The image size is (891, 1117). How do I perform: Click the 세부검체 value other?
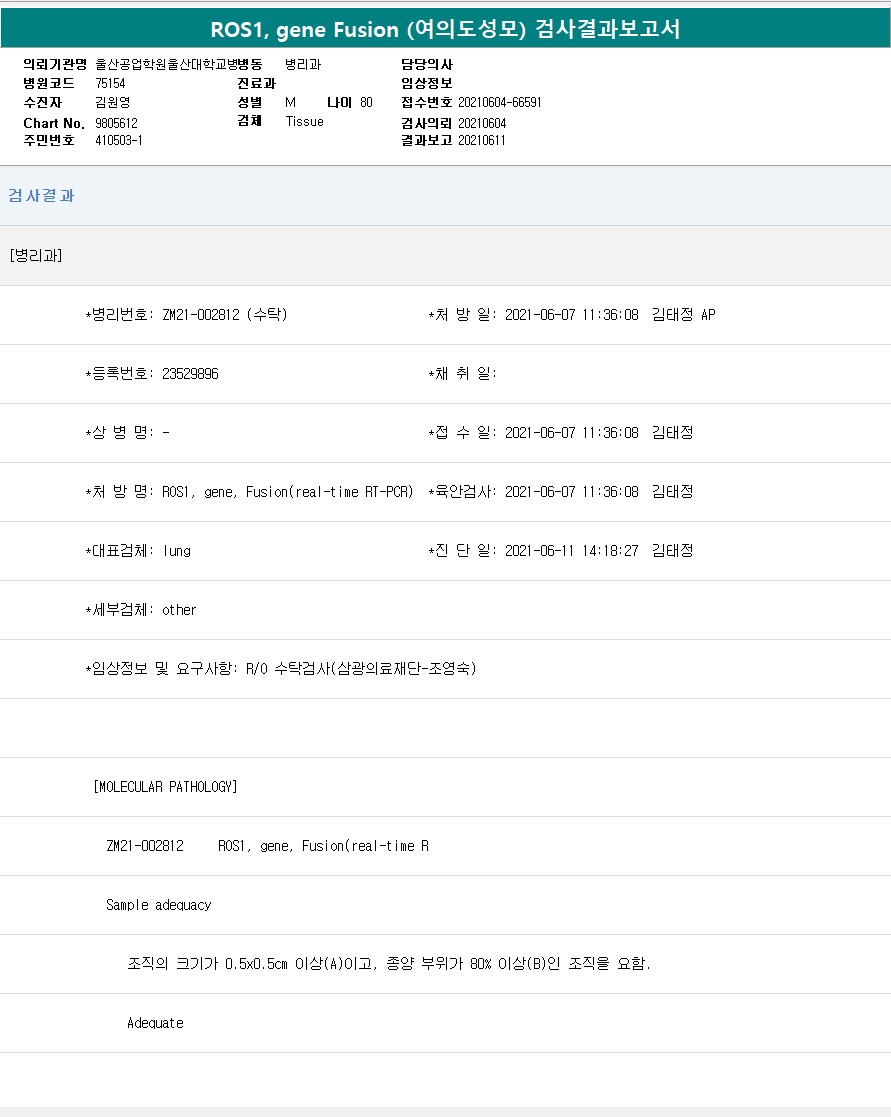(x=179, y=610)
